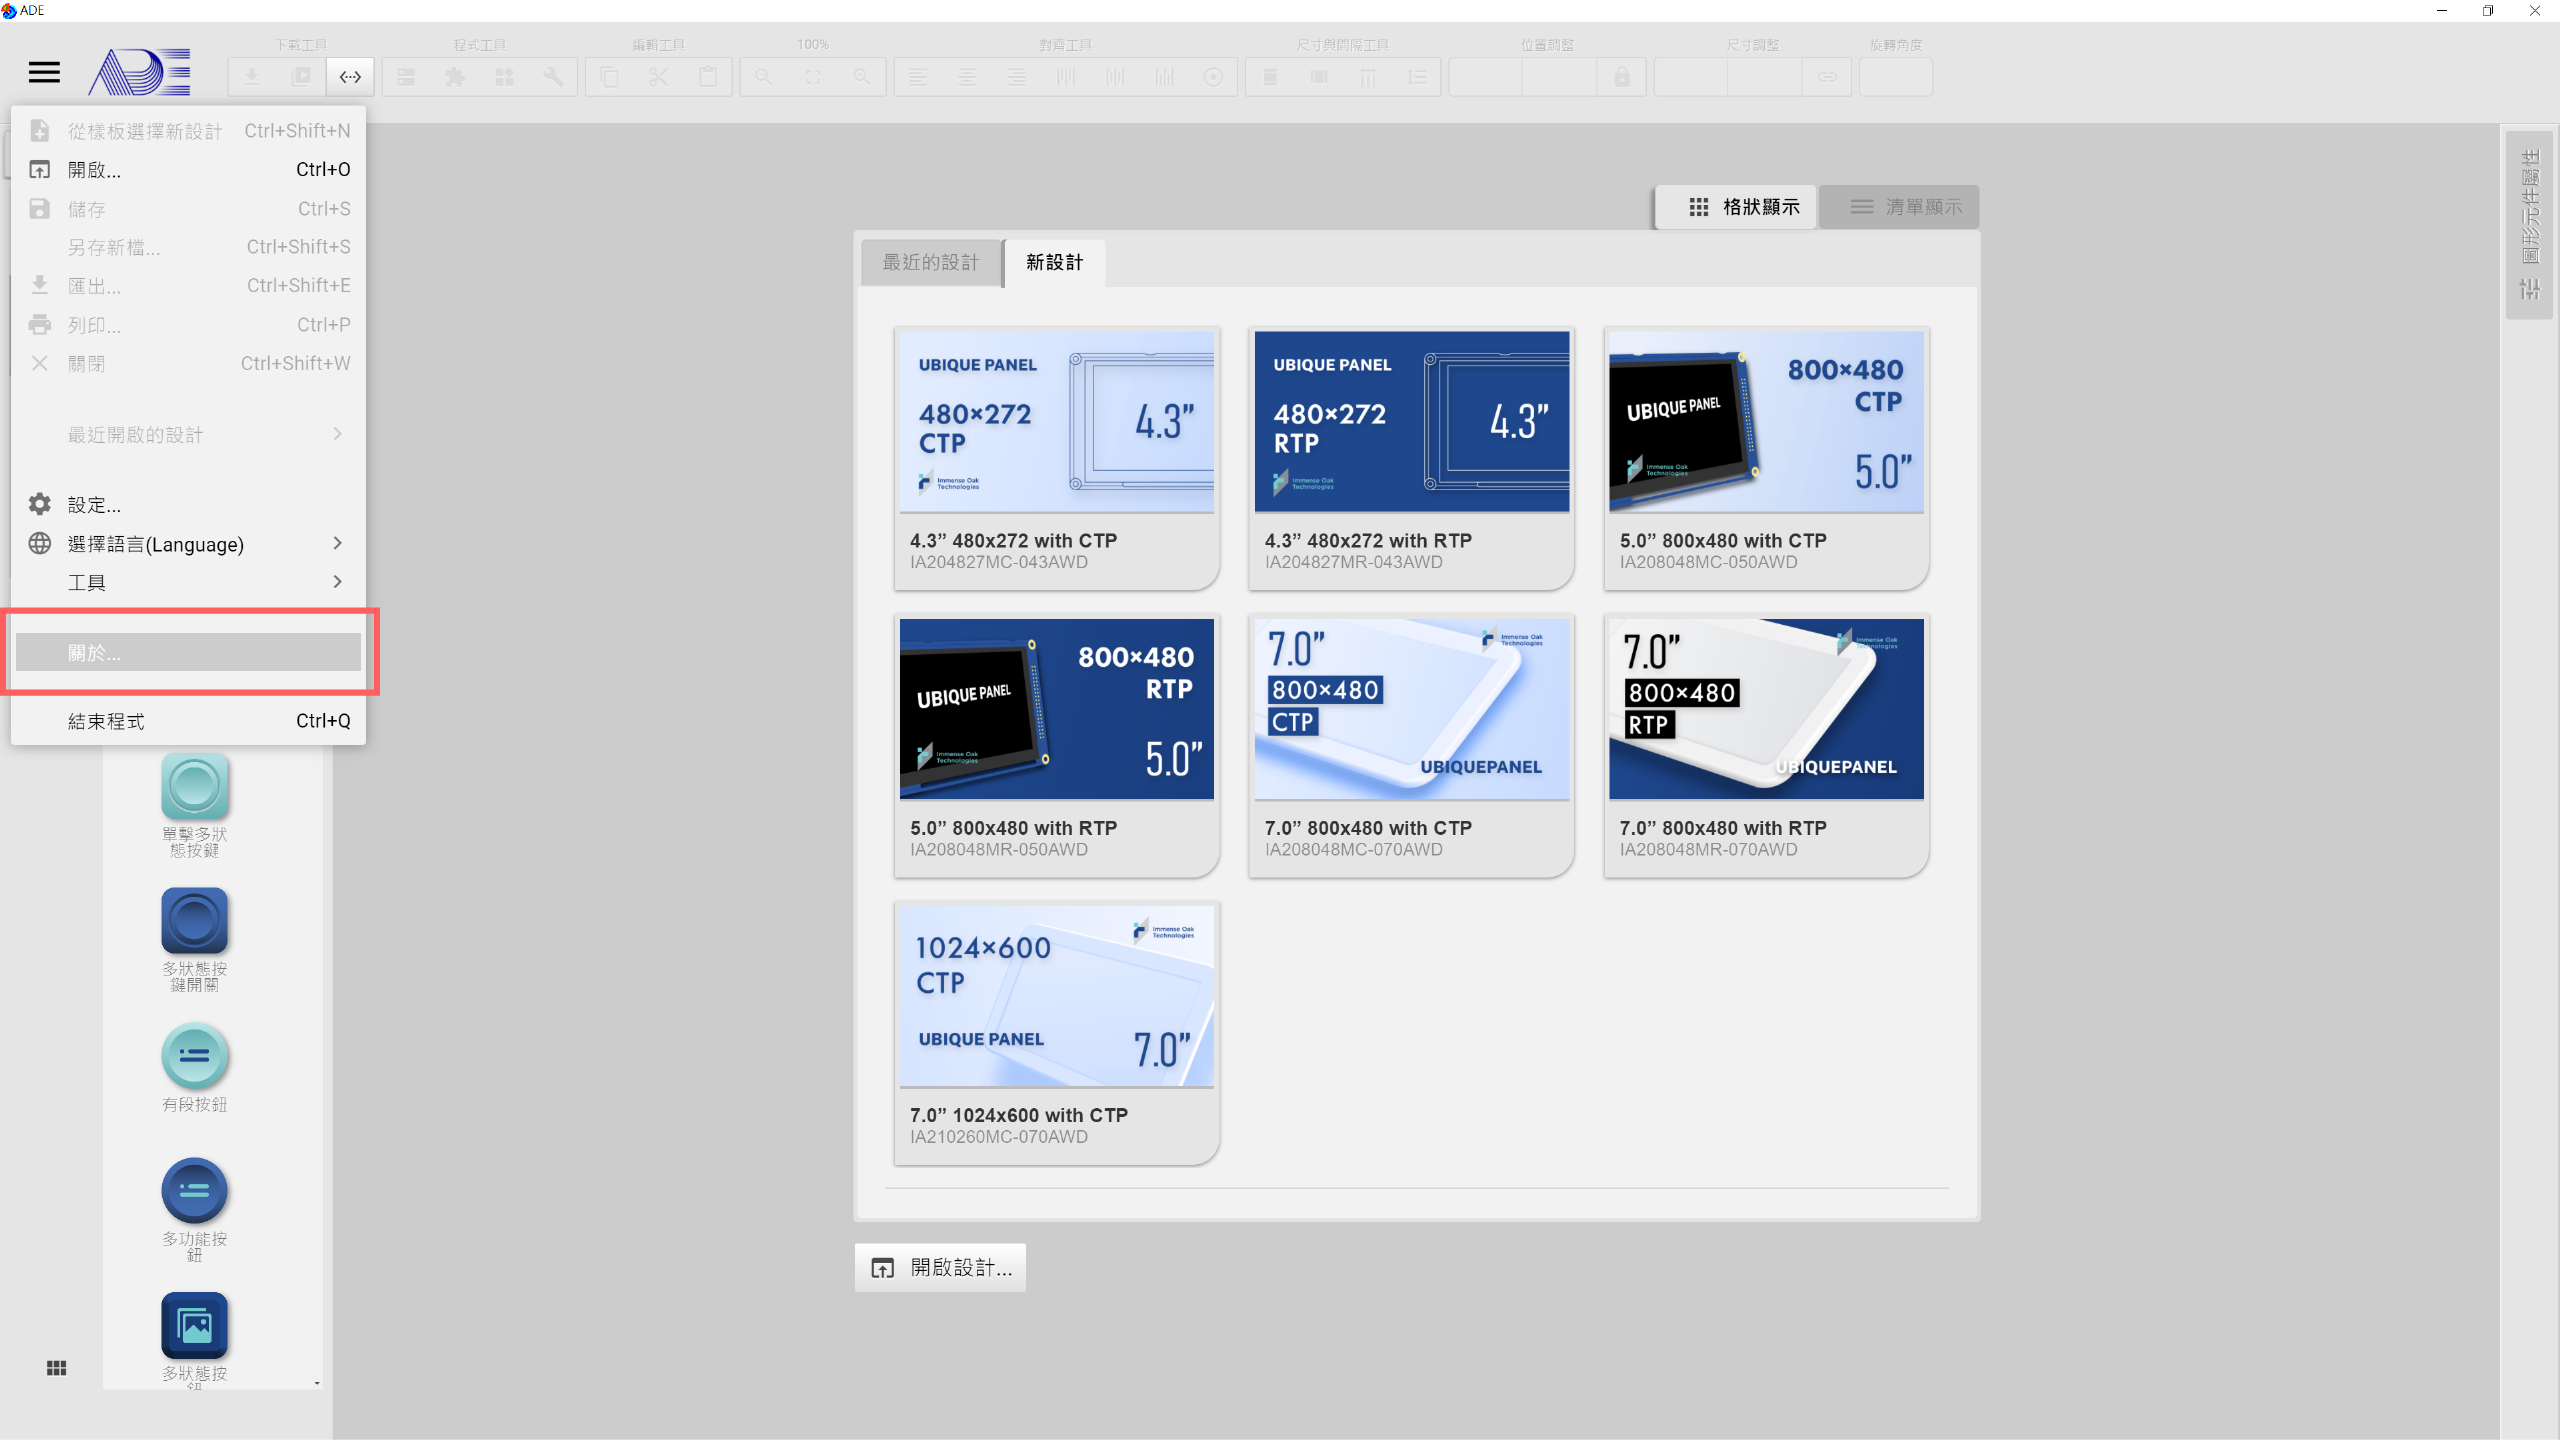
Task: Click the 開啟 open-file icon in menu
Action: point(40,170)
